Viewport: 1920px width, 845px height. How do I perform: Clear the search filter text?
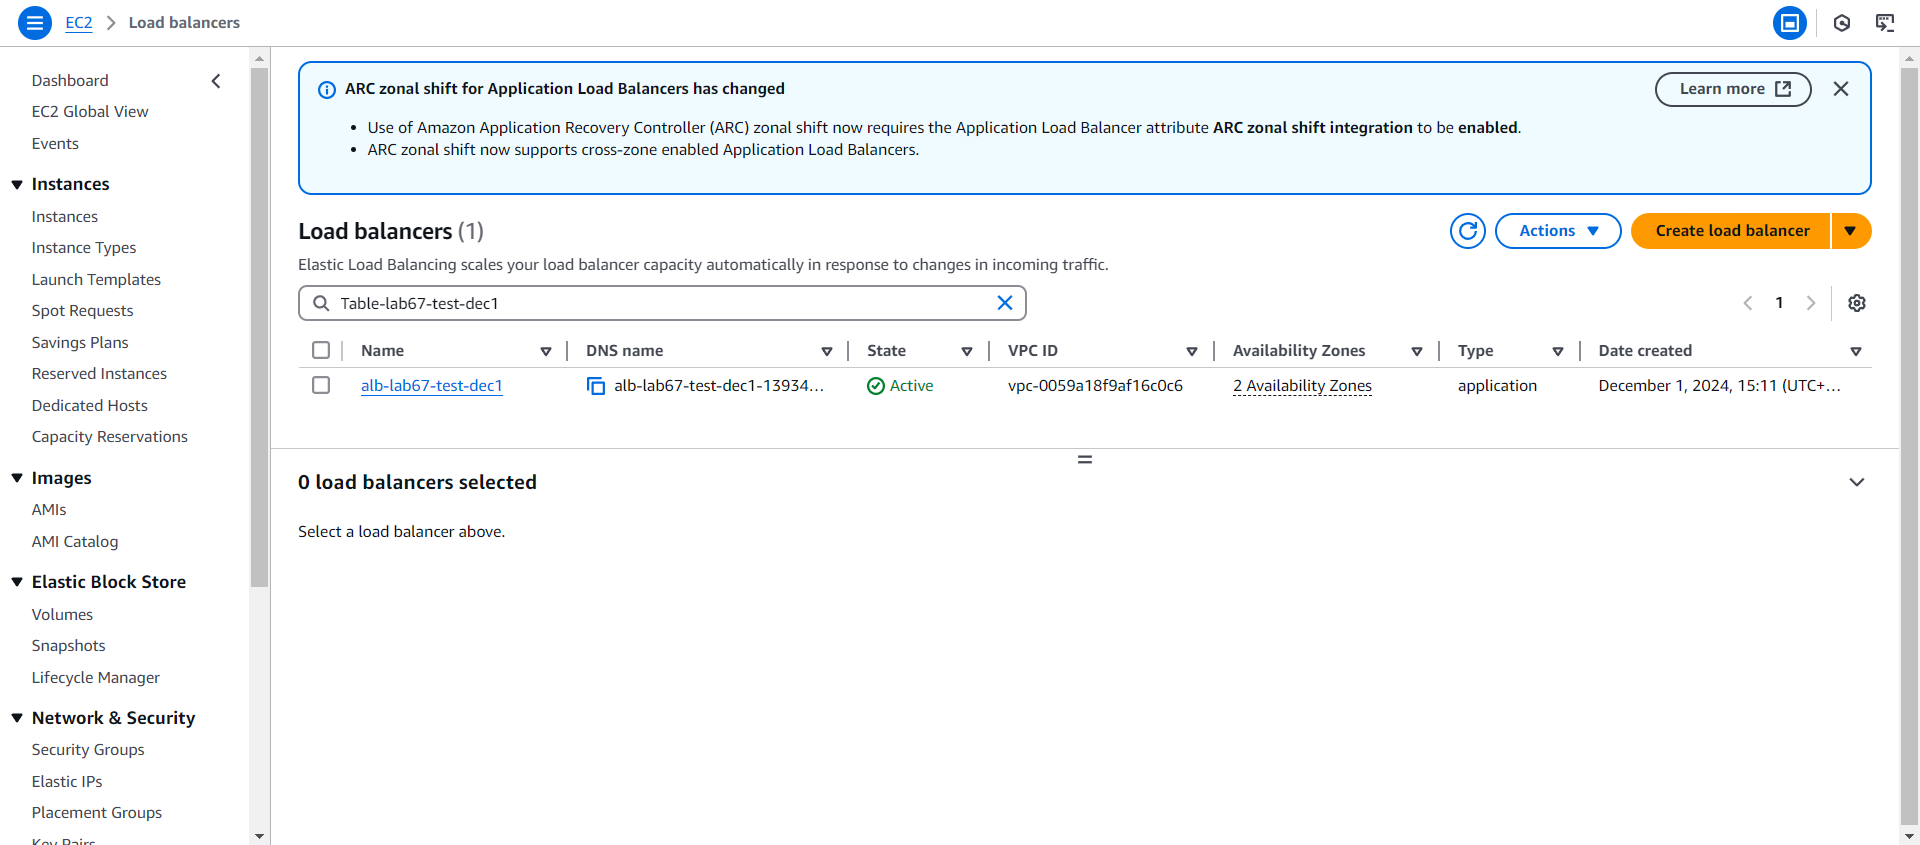1005,303
